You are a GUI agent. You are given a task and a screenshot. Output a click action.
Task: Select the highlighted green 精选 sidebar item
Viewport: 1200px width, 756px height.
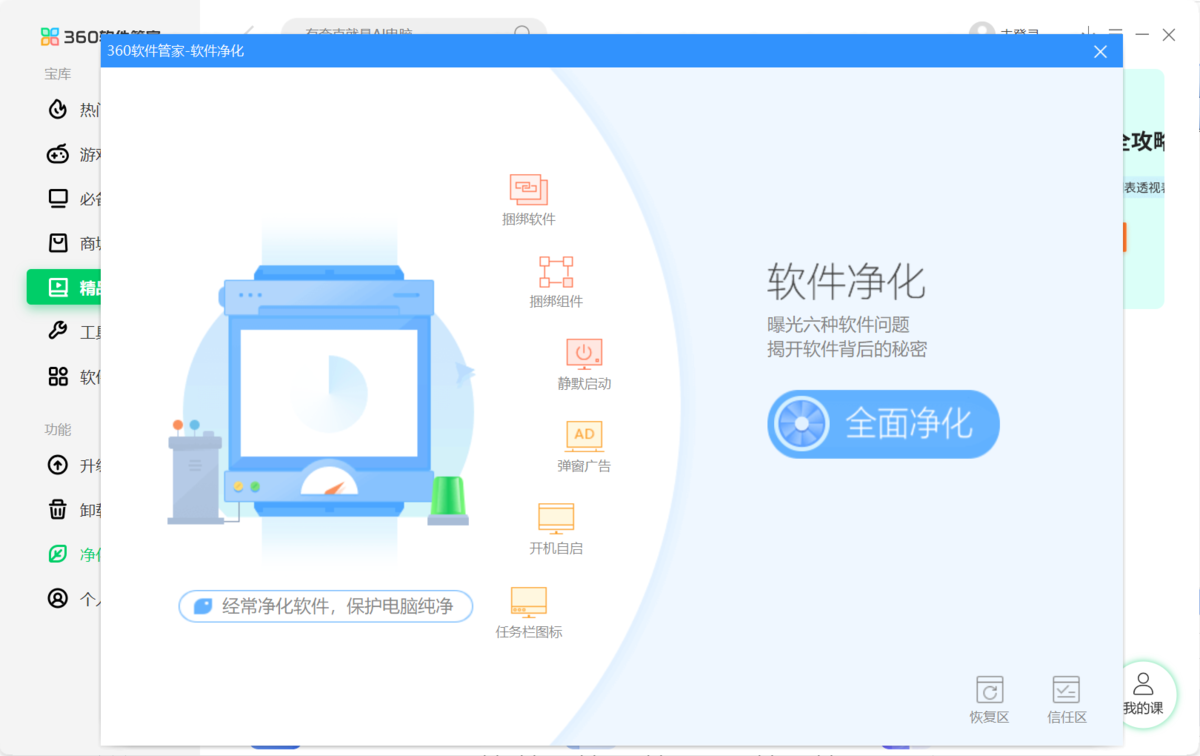(64, 288)
